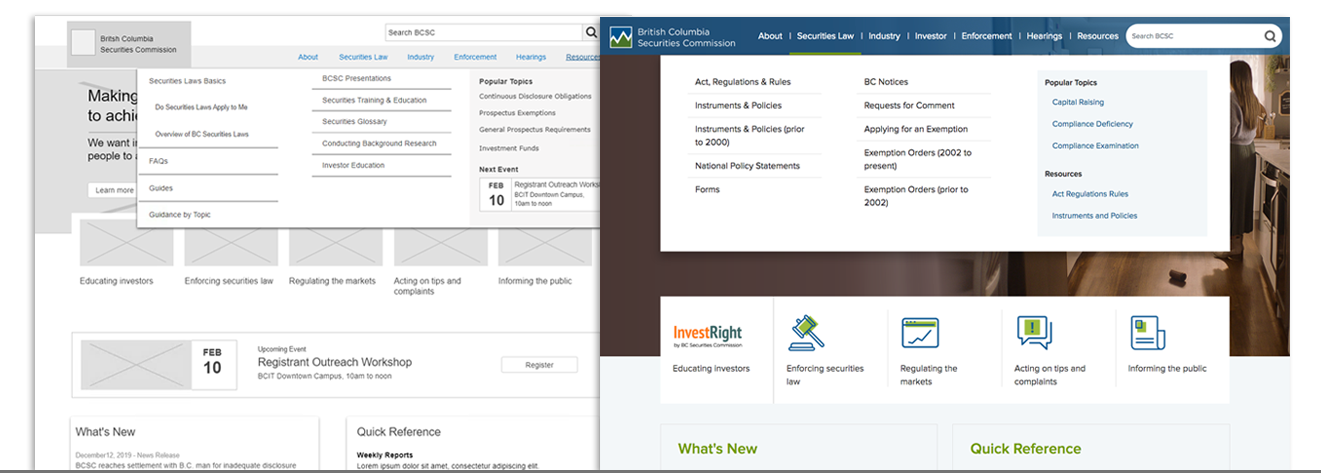This screenshot has height=473, width=1321.
Task: Click Resources in the wireframe navigation
Action: [x=583, y=57]
